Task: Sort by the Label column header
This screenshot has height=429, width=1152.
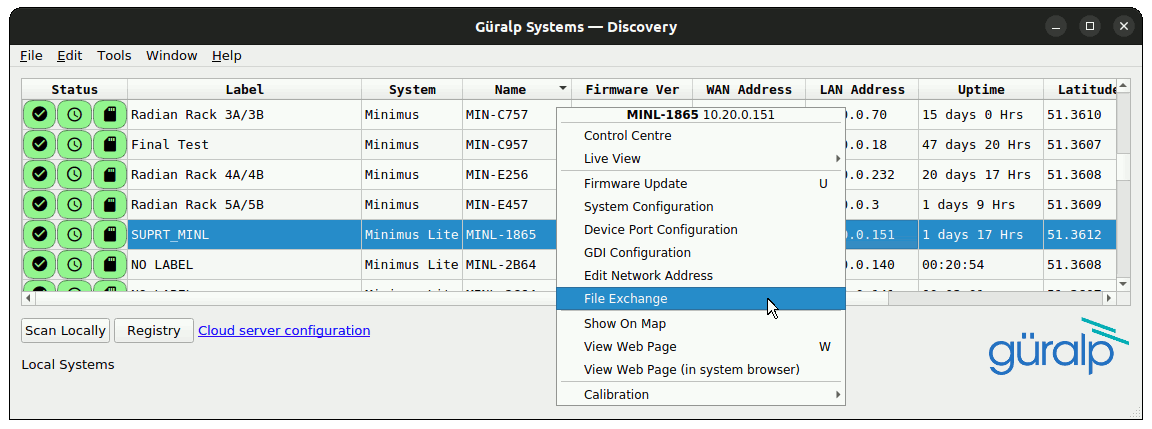Action: [245, 90]
